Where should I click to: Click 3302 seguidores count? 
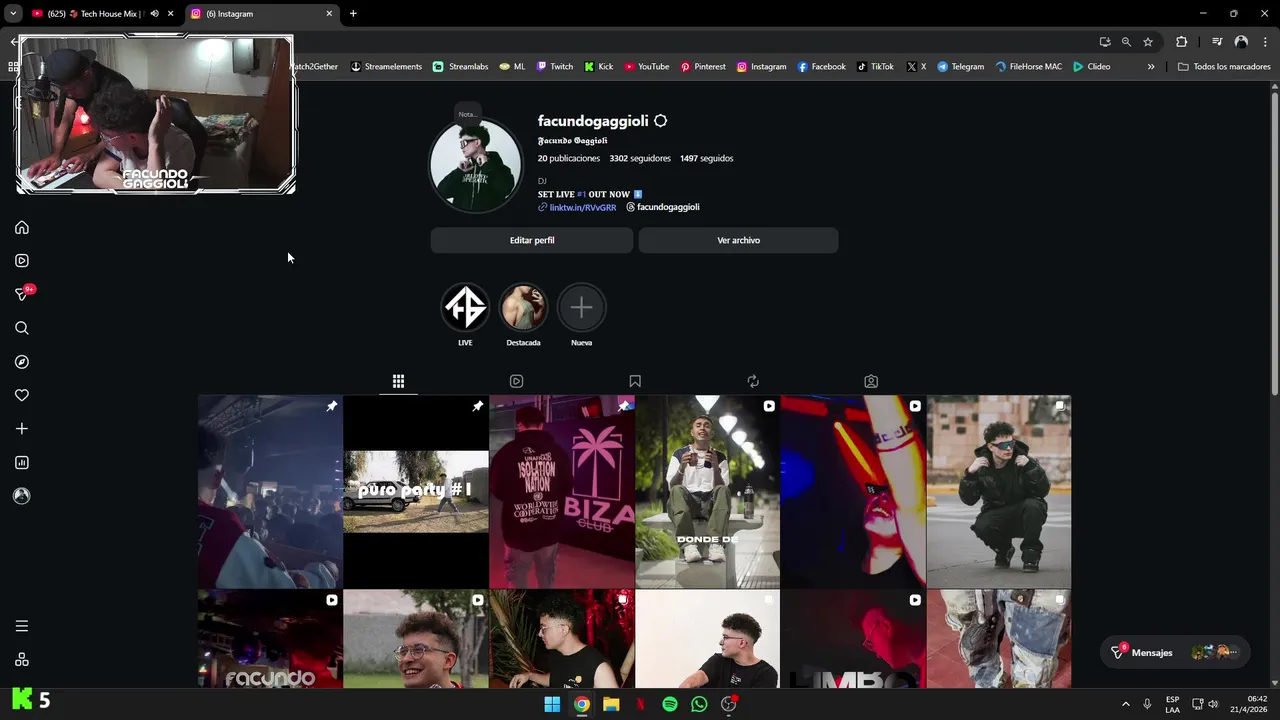[640, 158]
